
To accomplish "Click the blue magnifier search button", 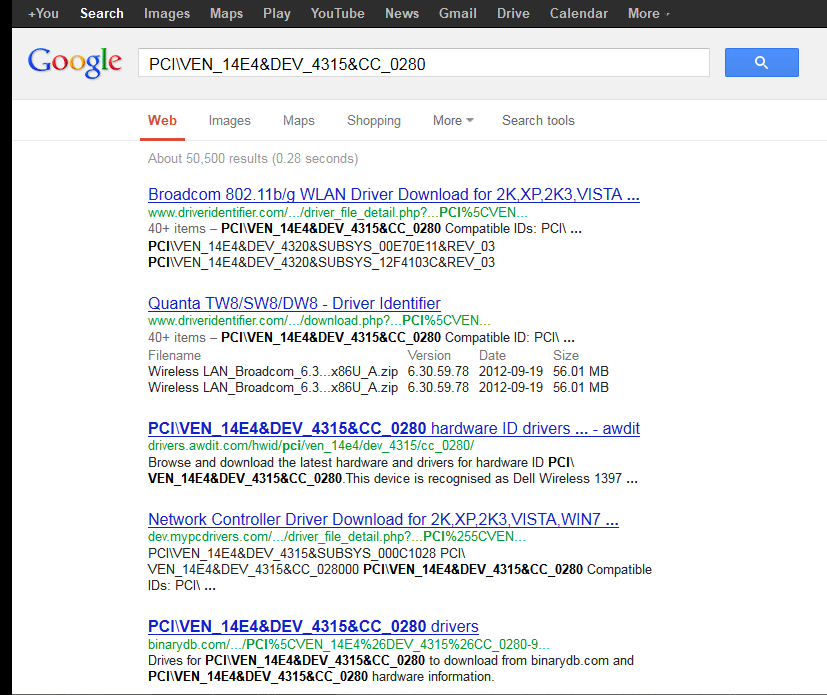I will pyautogui.click(x=761, y=62).
